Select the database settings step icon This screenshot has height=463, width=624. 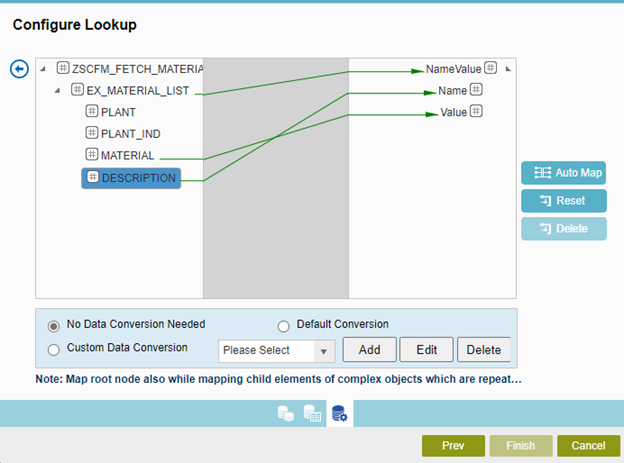pyautogui.click(x=339, y=415)
